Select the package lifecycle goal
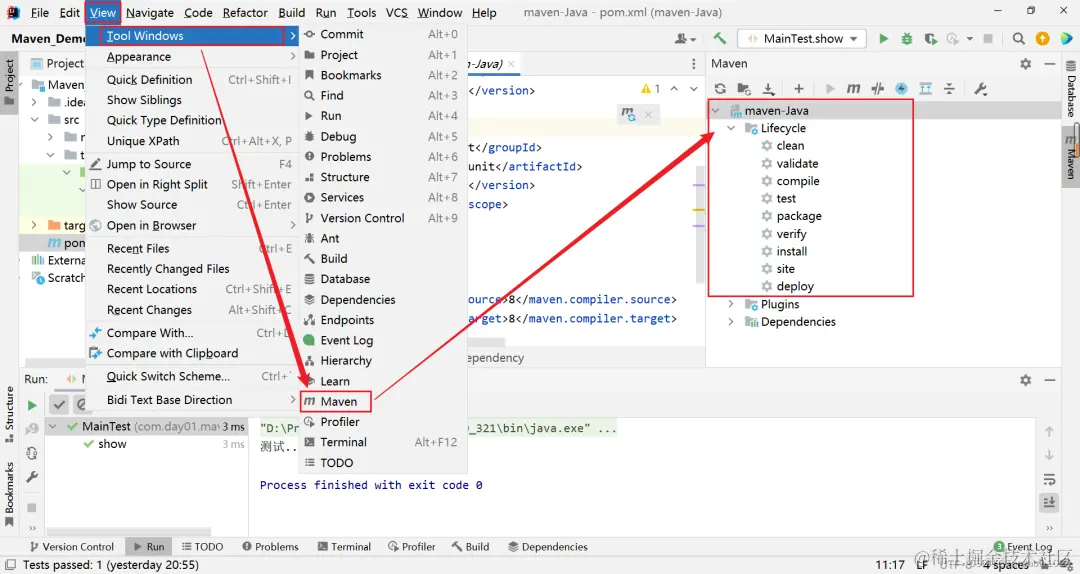 point(799,216)
